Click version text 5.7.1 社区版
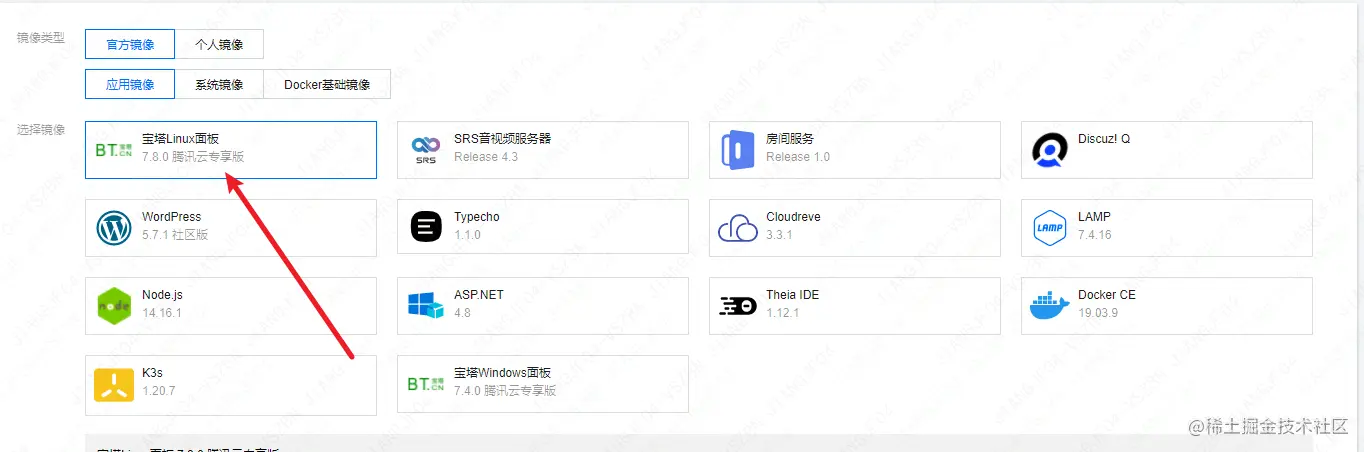The width and height of the screenshot is (1364, 452). coord(175,235)
